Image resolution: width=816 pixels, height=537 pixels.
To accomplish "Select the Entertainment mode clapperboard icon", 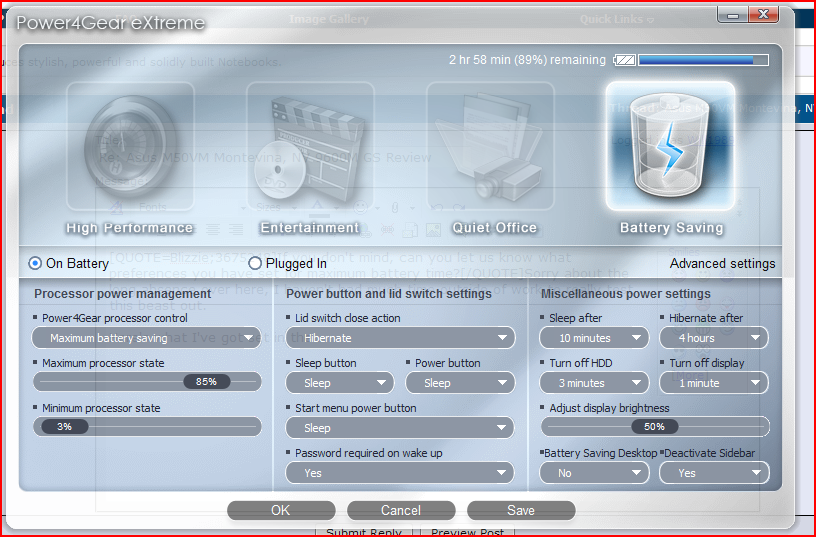I will point(310,146).
